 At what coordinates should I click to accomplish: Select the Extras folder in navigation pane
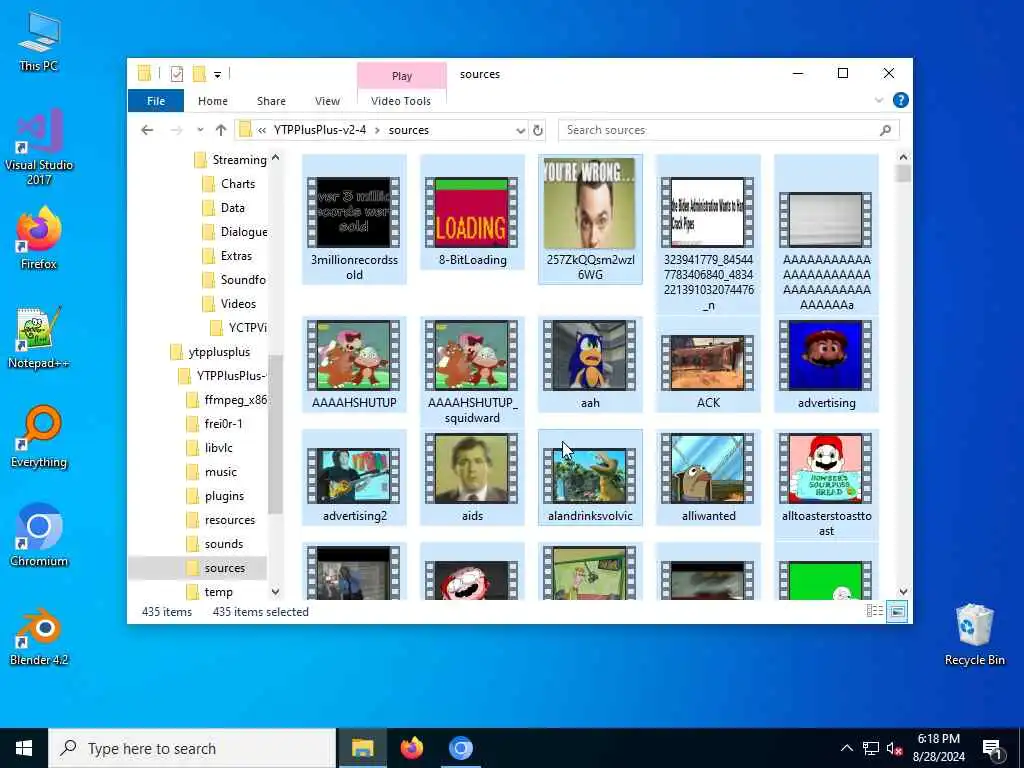point(227,255)
